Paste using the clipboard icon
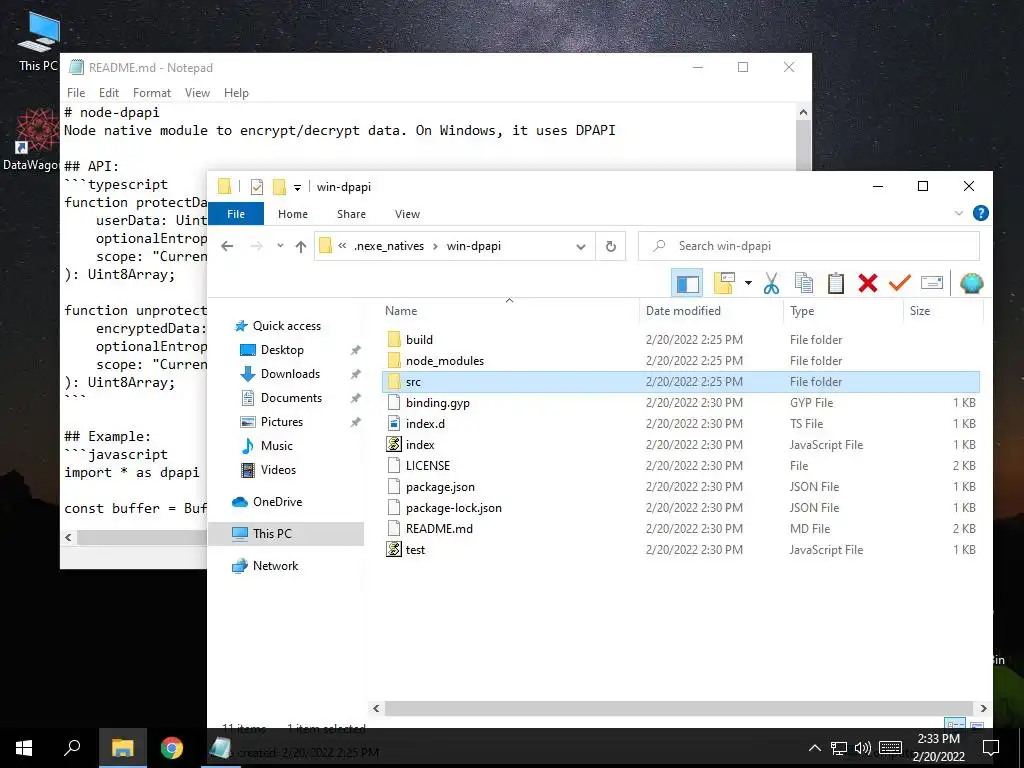1024x768 pixels. (x=836, y=283)
